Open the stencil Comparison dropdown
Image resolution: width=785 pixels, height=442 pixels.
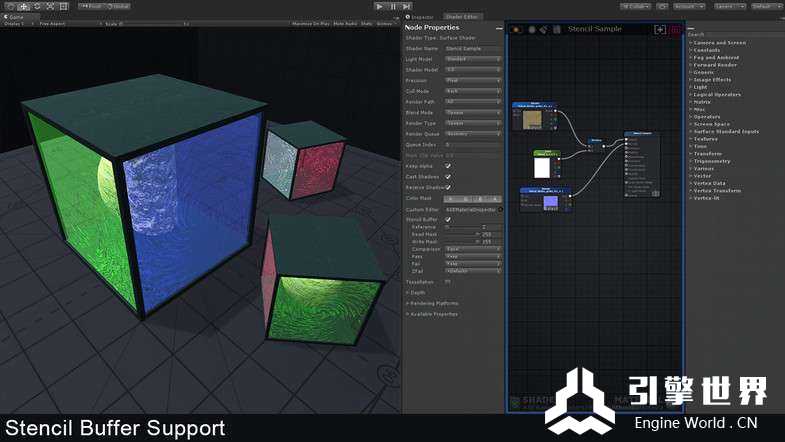tap(473, 249)
